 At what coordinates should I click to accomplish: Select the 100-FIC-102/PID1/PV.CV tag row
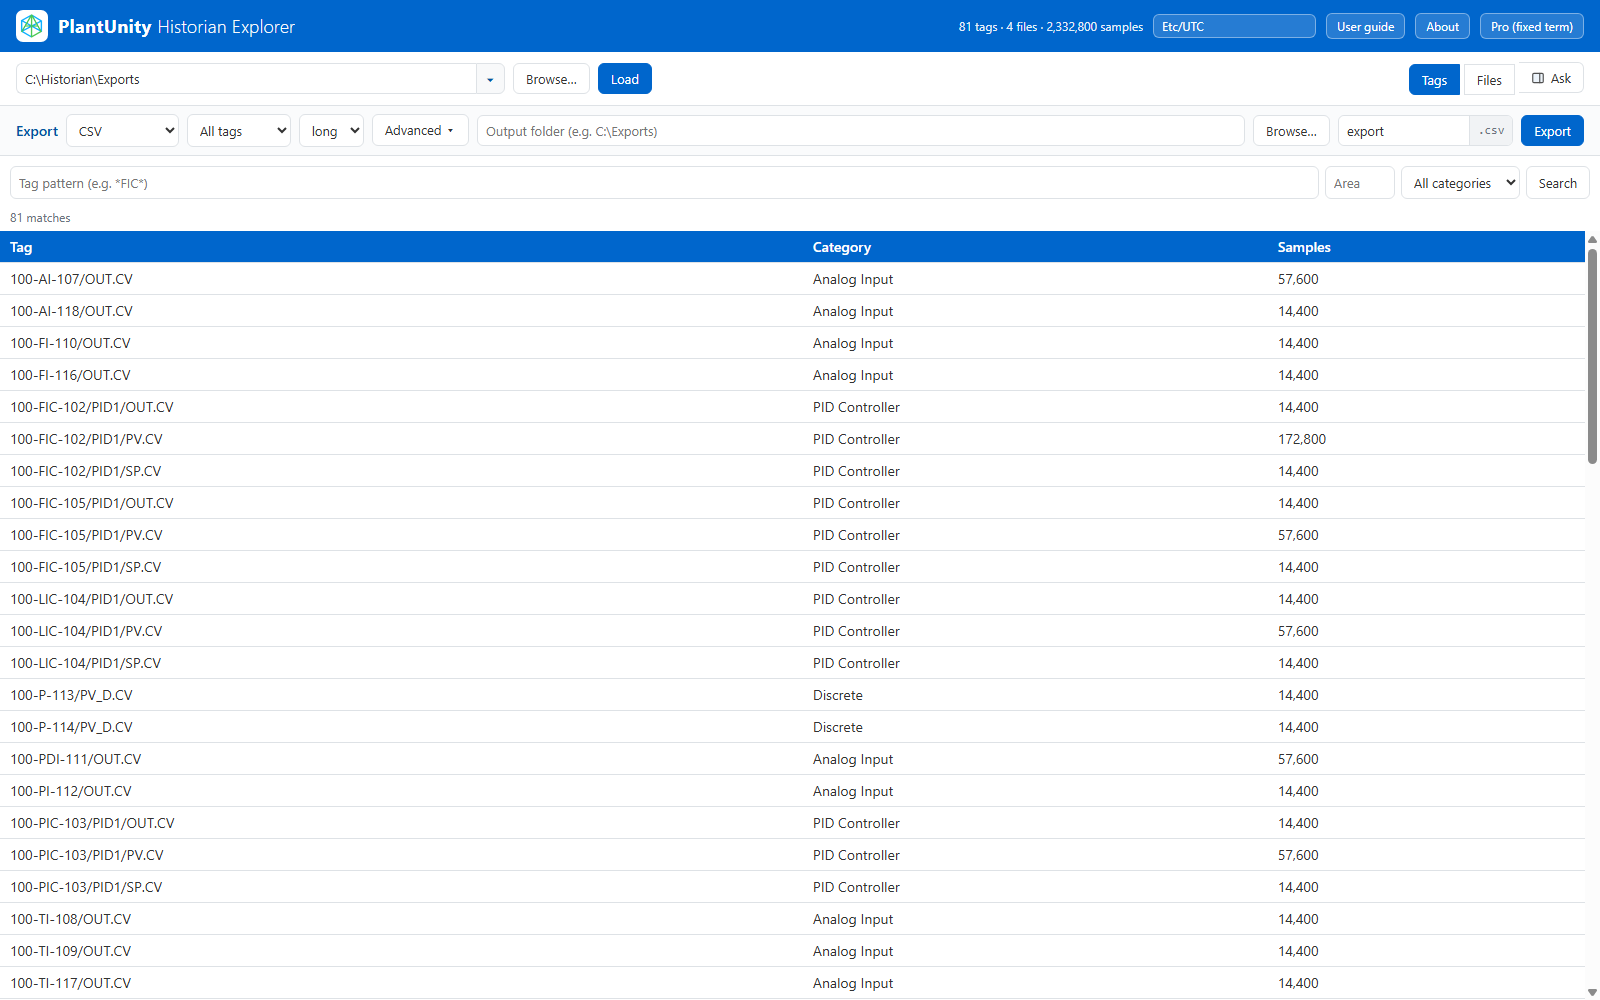792,439
